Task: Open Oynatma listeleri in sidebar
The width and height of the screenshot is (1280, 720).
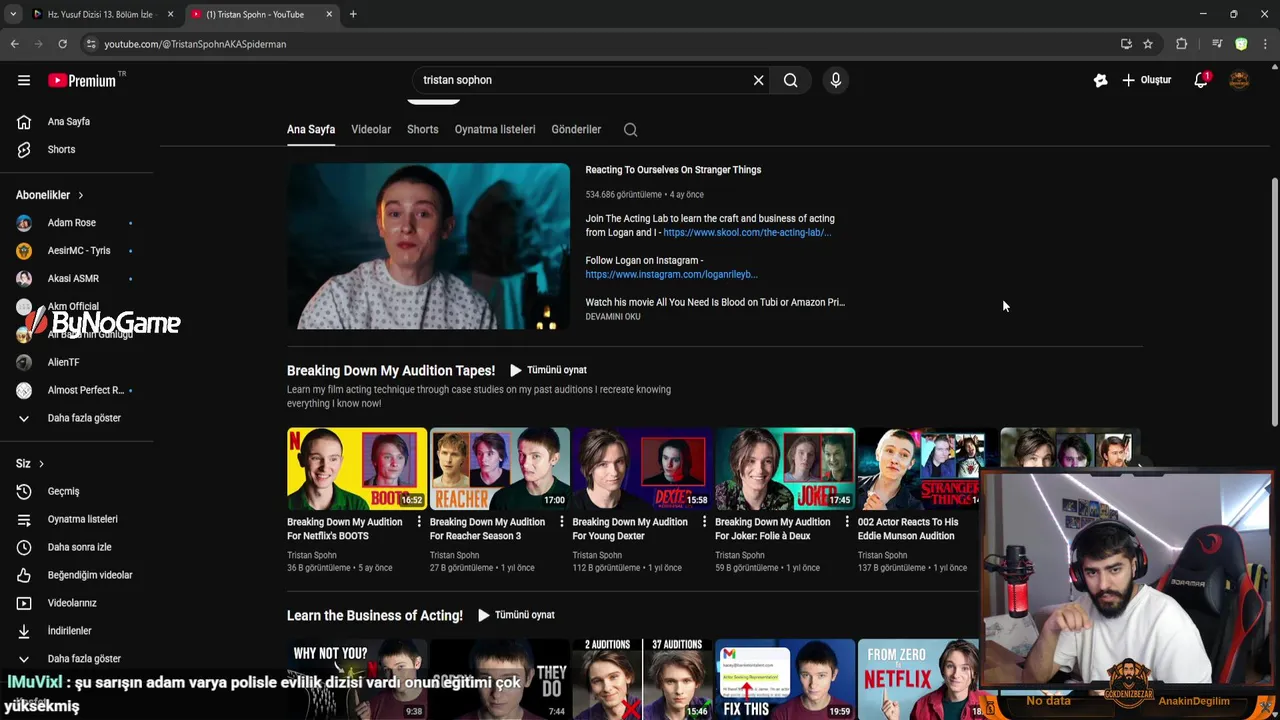Action: pyautogui.click(x=82, y=519)
